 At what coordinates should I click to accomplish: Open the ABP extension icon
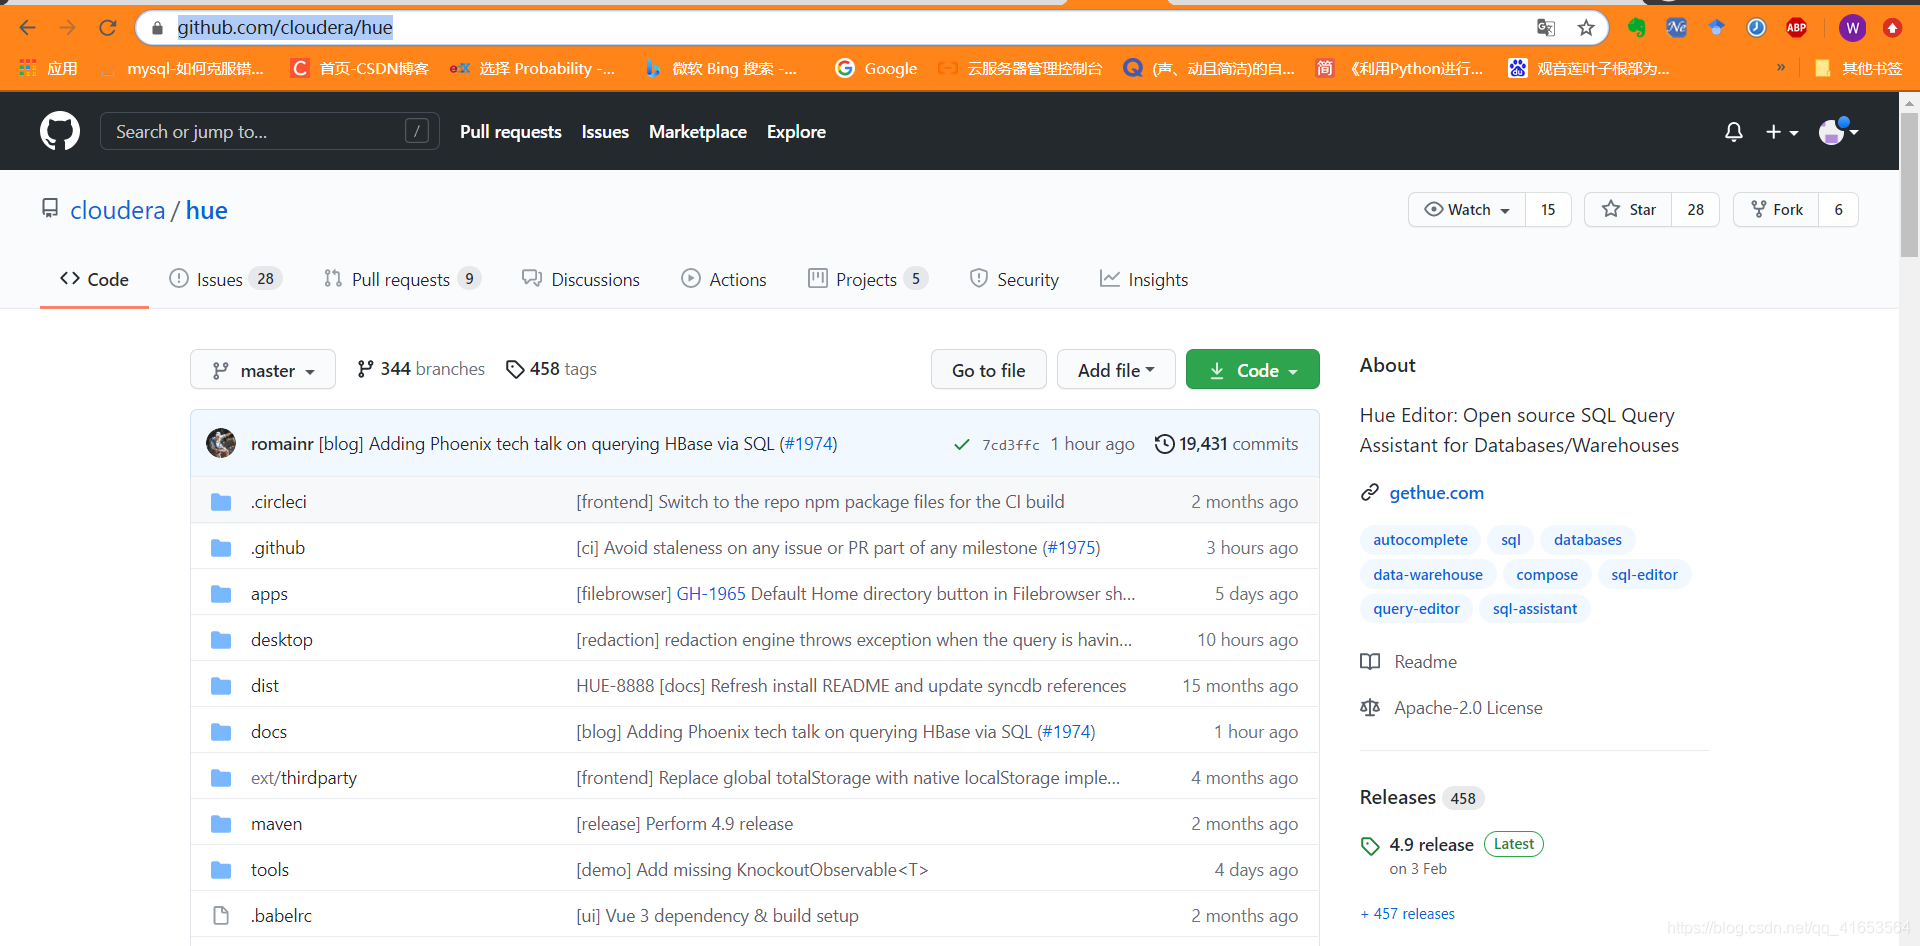click(x=1796, y=28)
